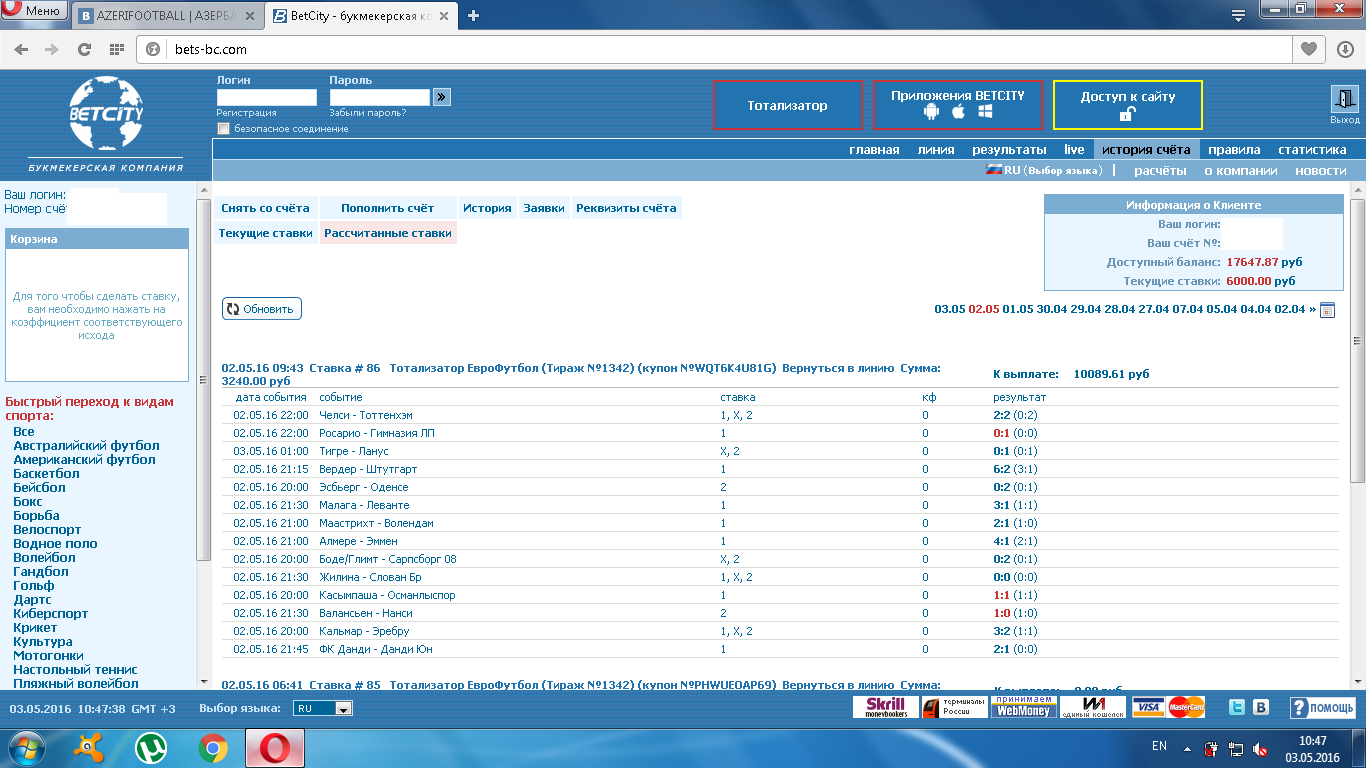
Task: Open Avast from the taskbar
Action: click(x=91, y=747)
